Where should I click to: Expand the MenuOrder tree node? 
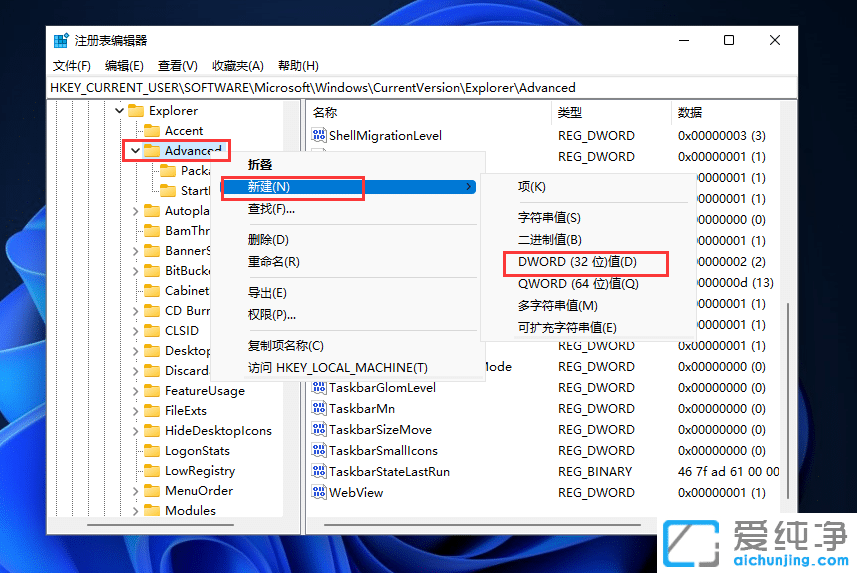pos(136,491)
